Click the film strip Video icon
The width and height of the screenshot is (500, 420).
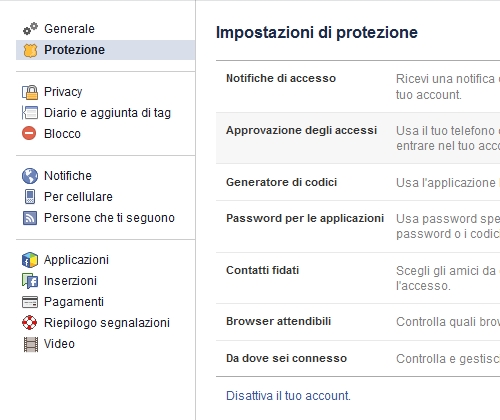click(31, 344)
